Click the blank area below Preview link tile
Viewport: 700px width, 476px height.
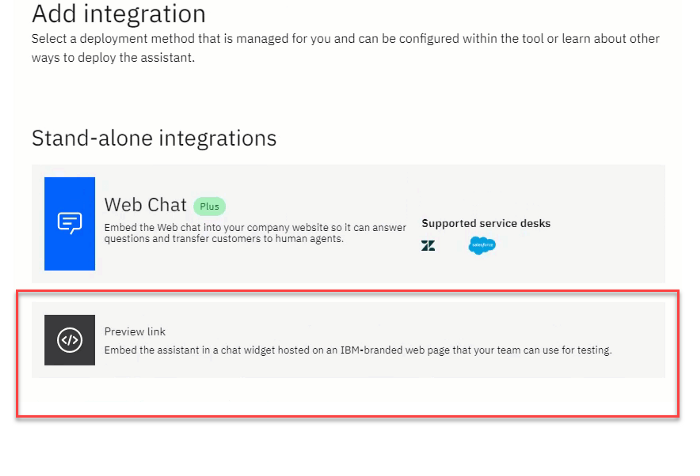pyautogui.click(x=348, y=397)
